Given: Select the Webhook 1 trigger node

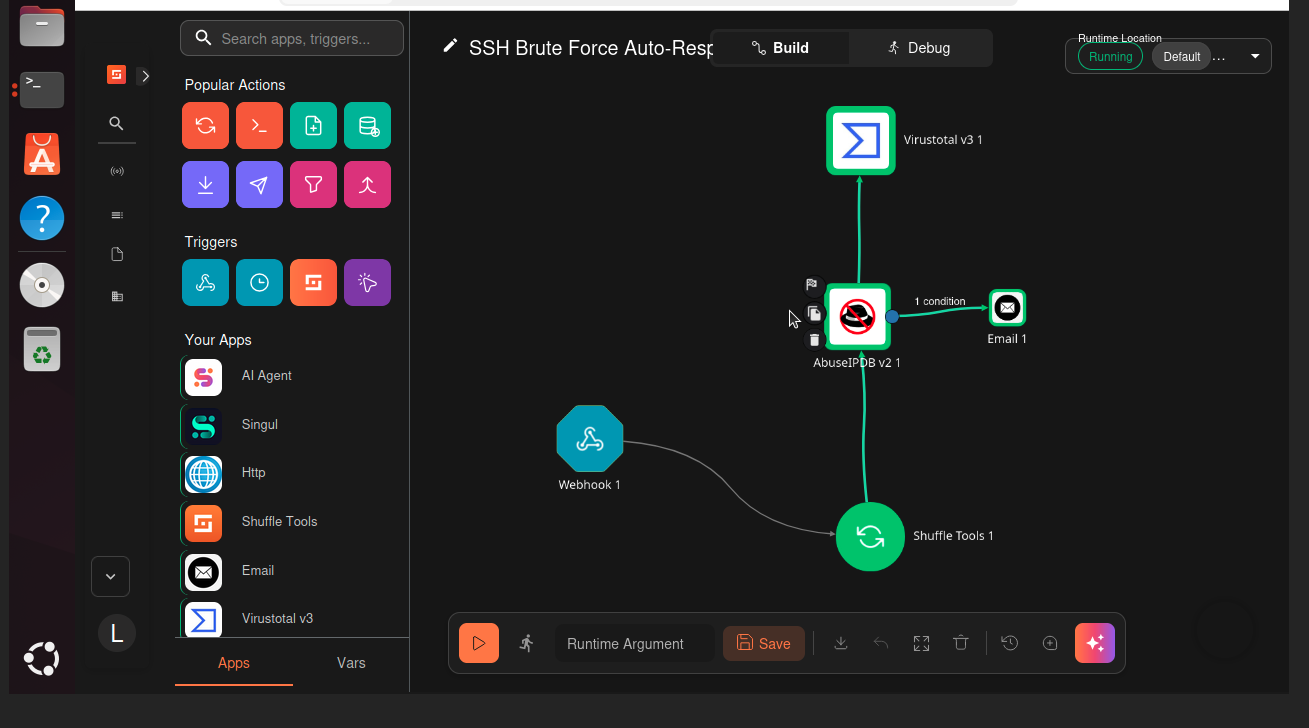Looking at the screenshot, I should pyautogui.click(x=590, y=438).
